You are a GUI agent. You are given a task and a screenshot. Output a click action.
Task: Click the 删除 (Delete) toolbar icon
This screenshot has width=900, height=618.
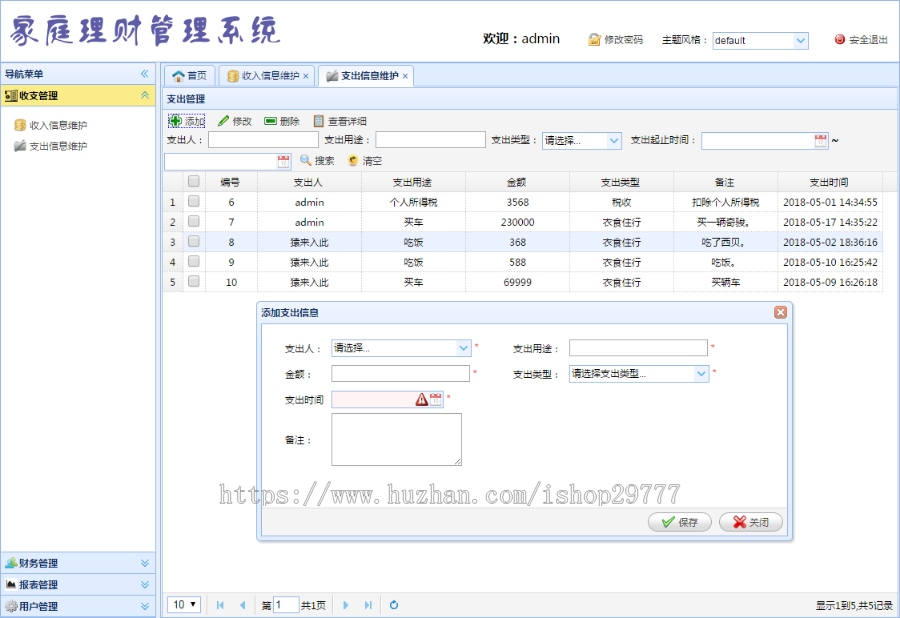(x=282, y=119)
